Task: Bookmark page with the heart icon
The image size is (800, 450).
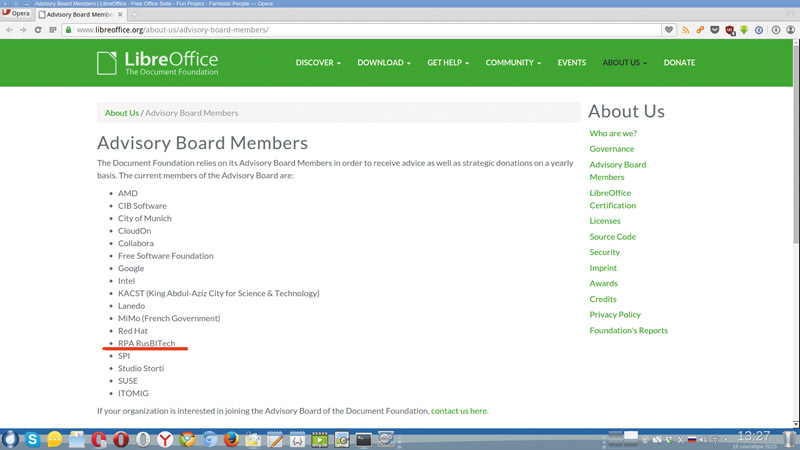Action: pos(669,30)
